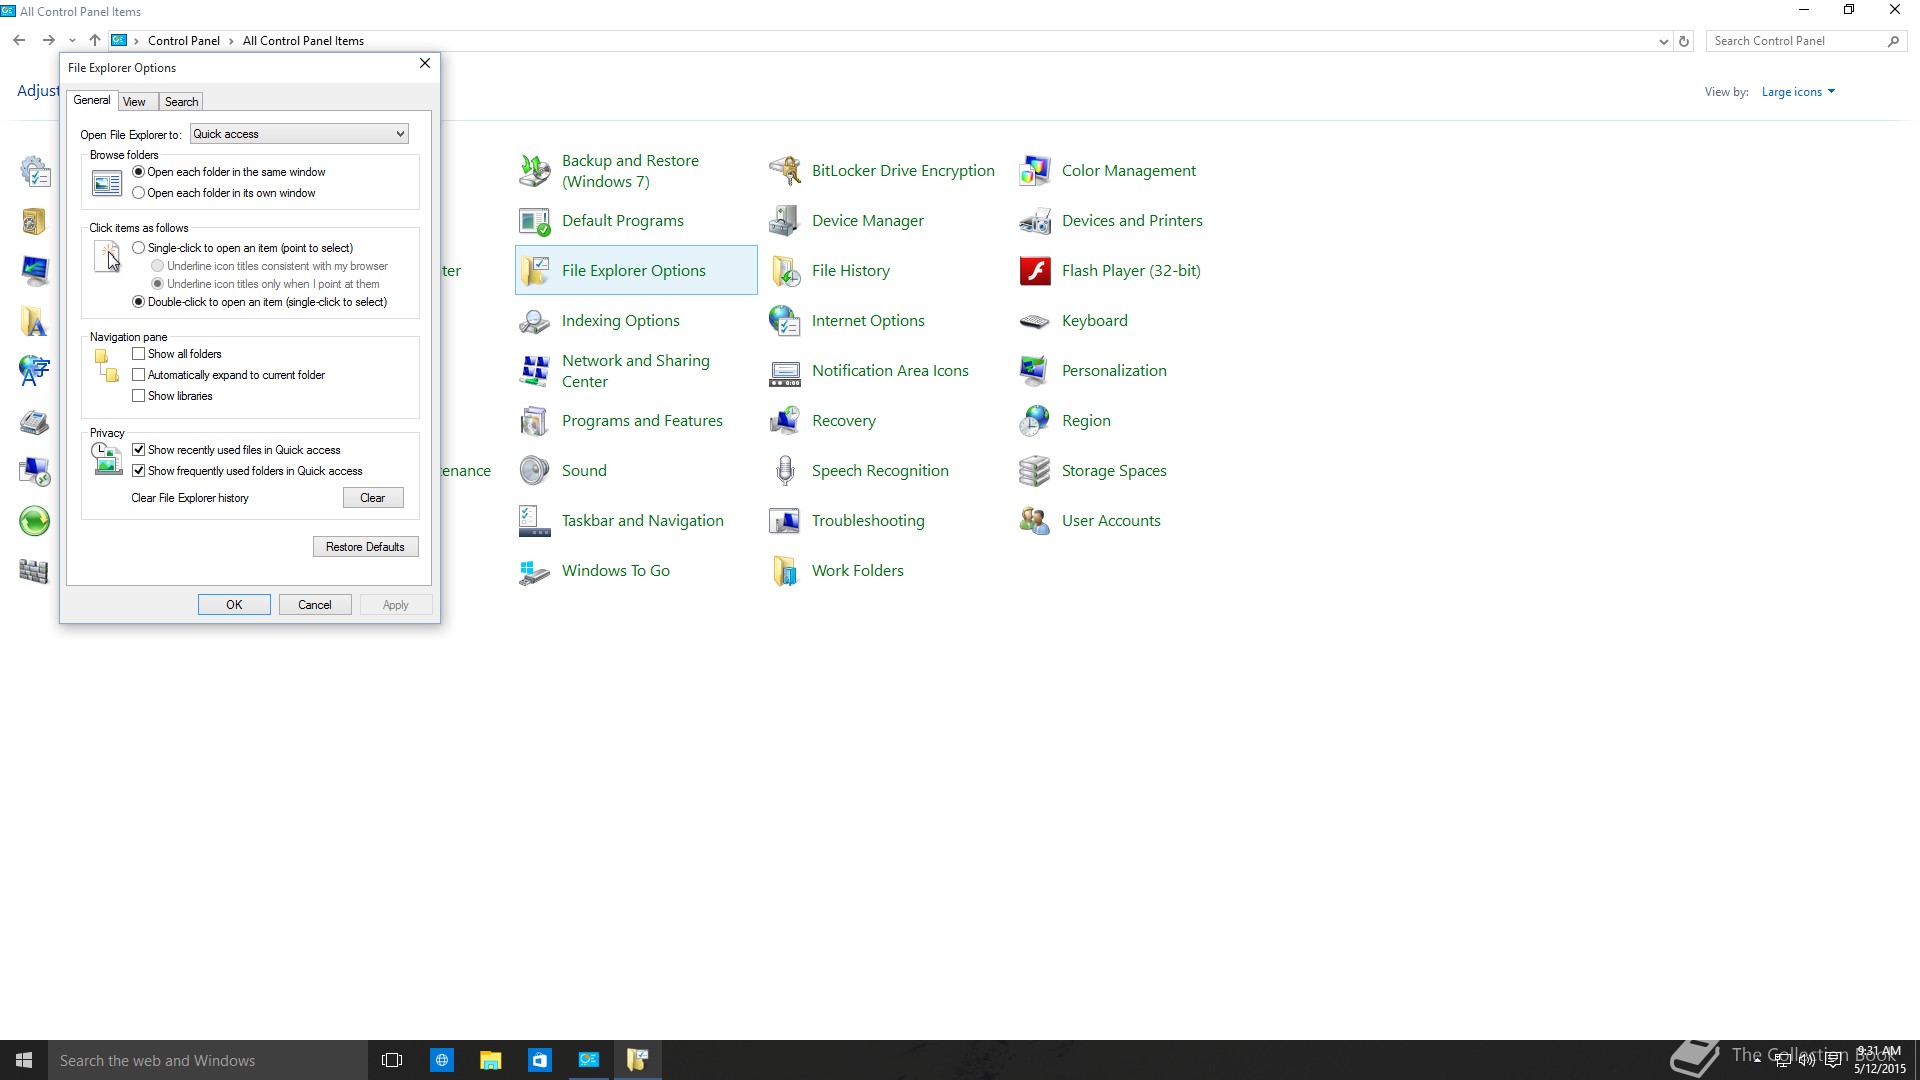Open recent locations dropdown beside Forward arrow

click(x=72, y=41)
